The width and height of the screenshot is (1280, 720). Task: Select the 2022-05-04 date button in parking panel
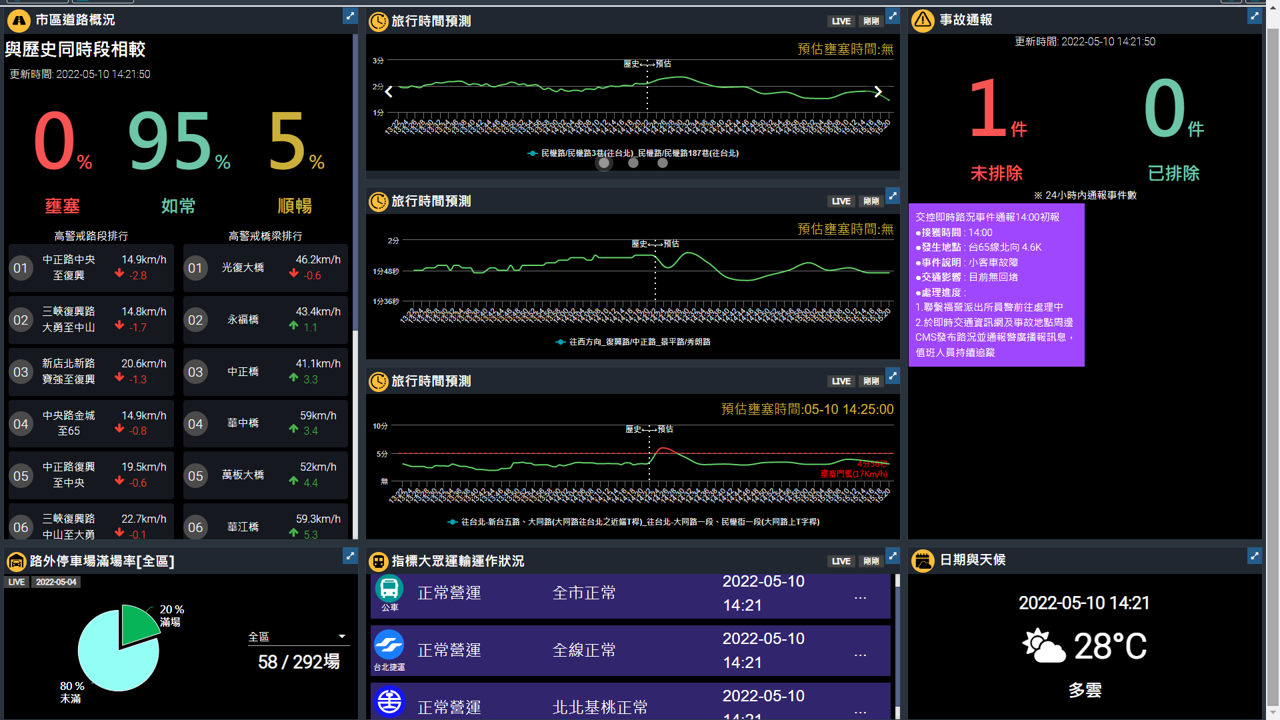[x=55, y=582]
